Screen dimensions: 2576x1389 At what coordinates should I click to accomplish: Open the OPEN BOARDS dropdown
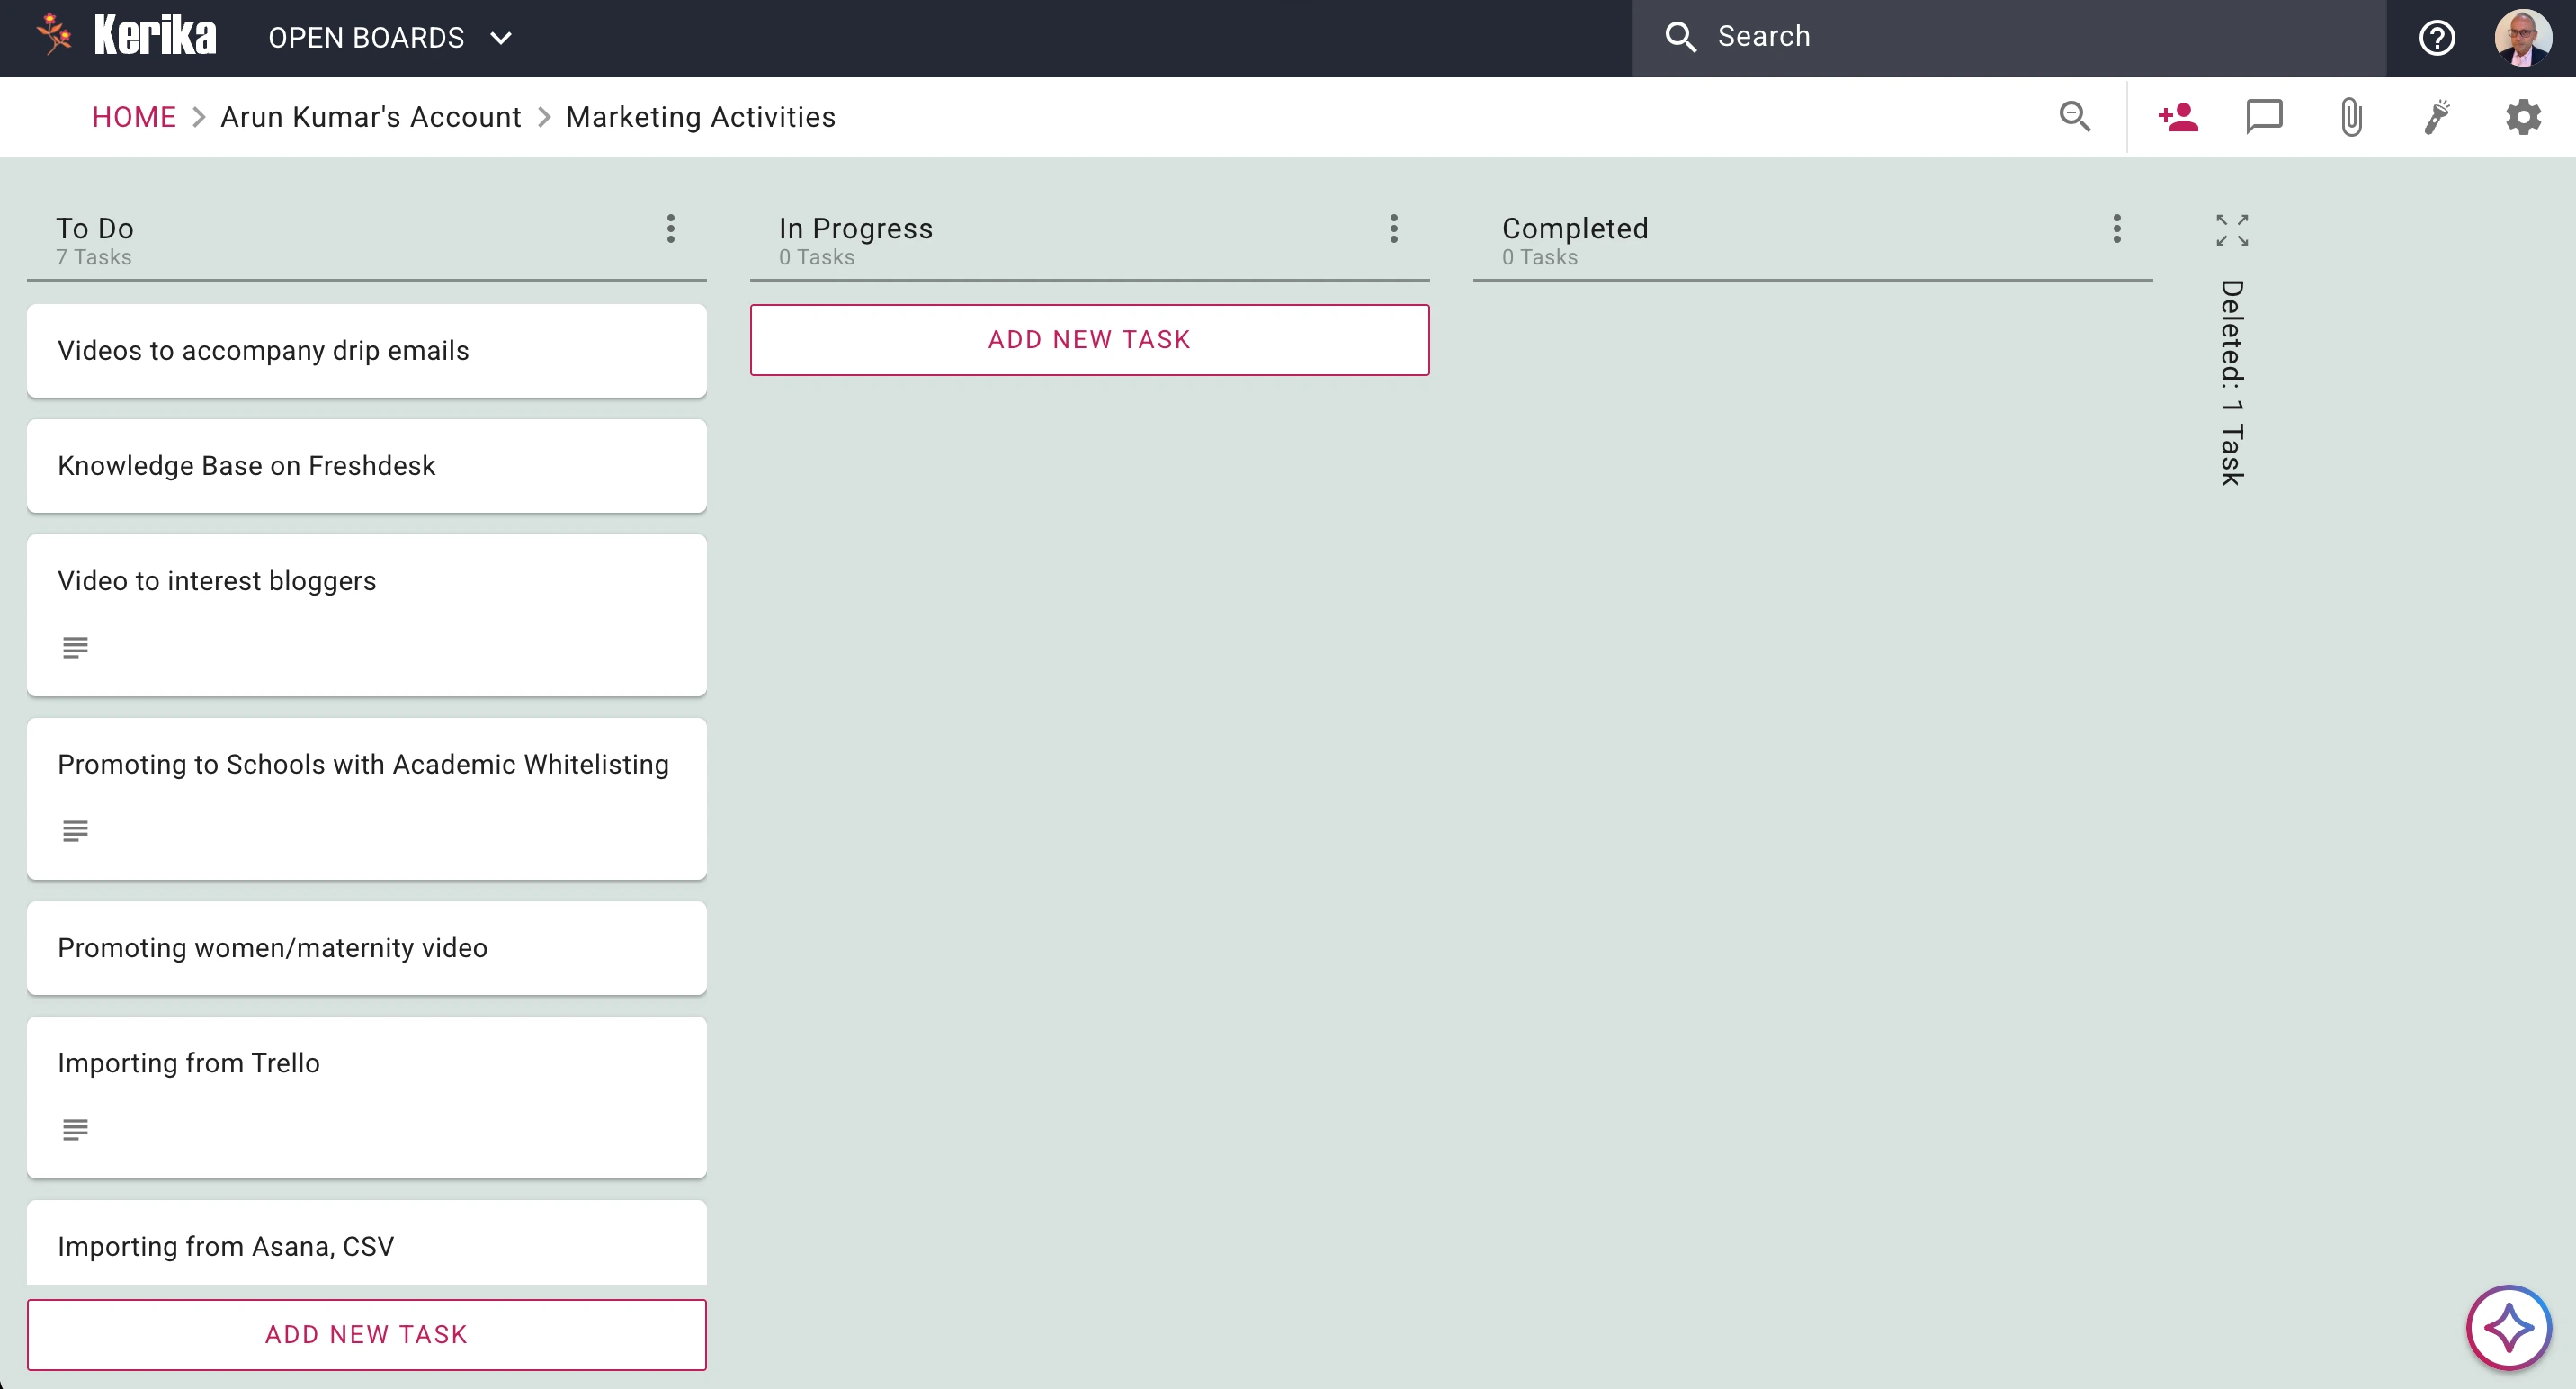(390, 38)
